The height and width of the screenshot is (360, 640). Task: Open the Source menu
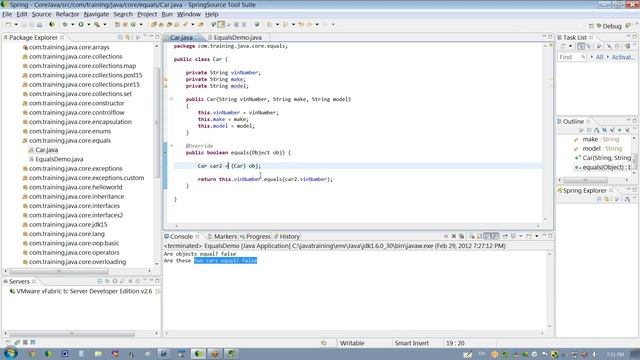pos(41,14)
